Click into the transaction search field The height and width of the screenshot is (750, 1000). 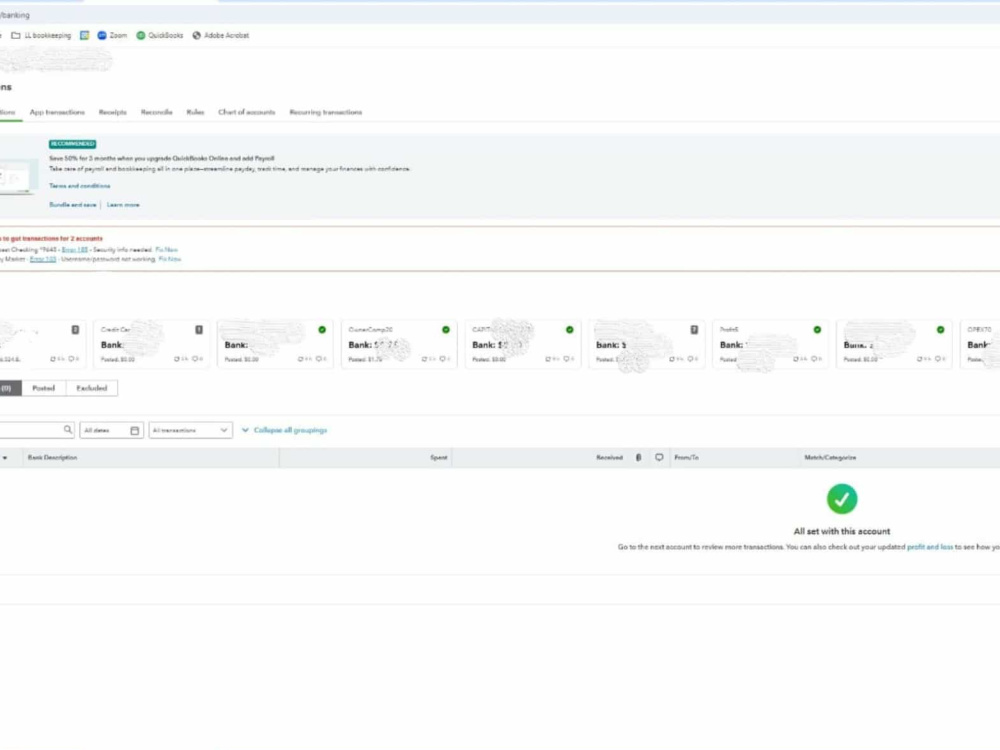point(36,430)
